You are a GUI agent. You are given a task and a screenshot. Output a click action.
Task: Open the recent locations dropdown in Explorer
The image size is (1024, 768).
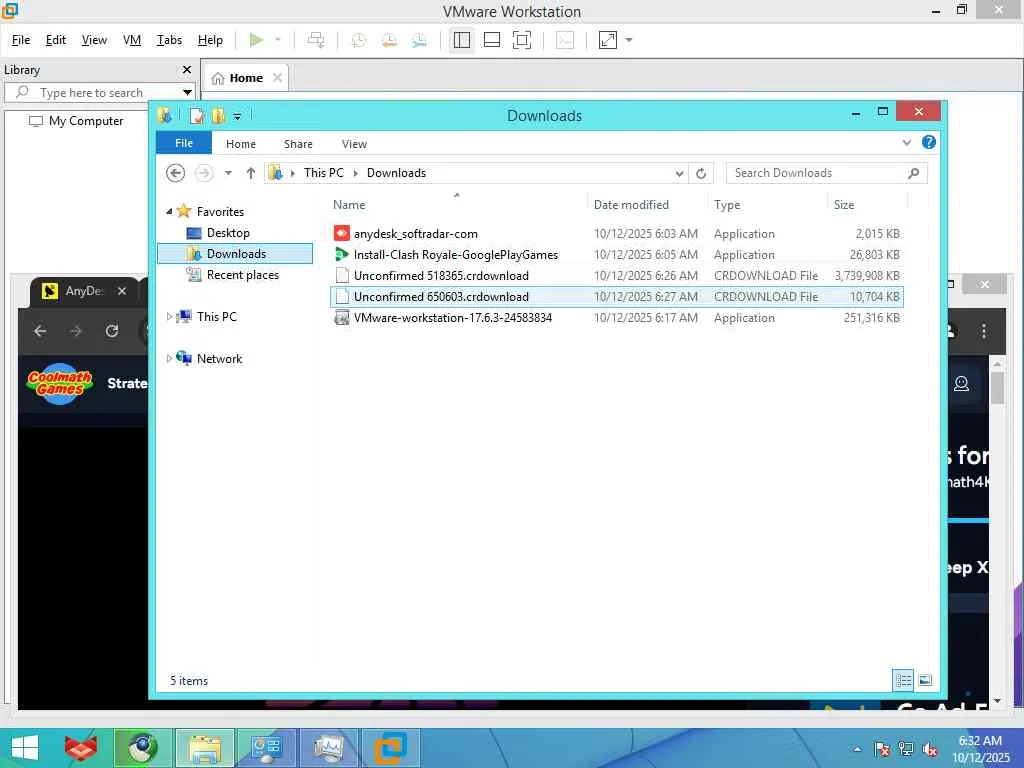[228, 173]
